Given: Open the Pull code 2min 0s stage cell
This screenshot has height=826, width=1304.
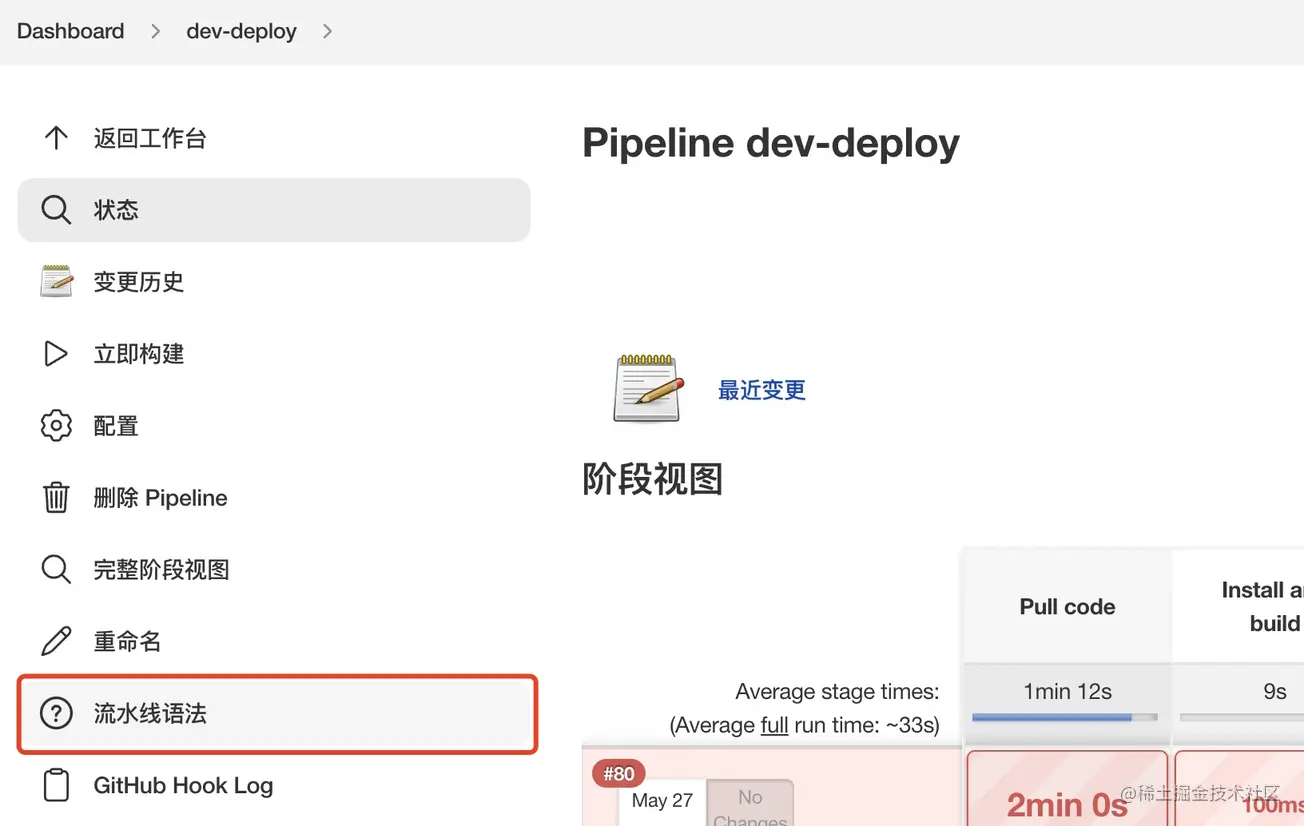Looking at the screenshot, I should click(x=1067, y=795).
